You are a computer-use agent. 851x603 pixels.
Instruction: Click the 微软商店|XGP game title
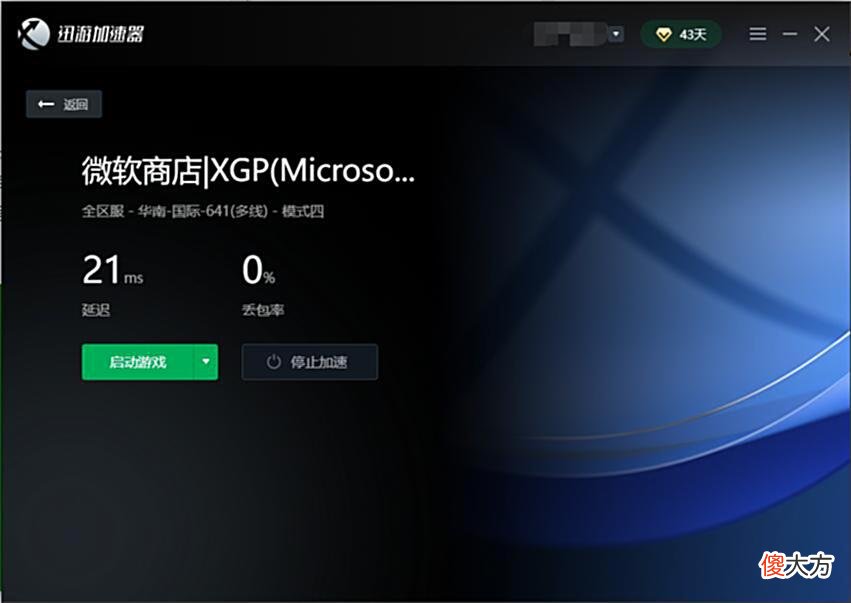248,171
